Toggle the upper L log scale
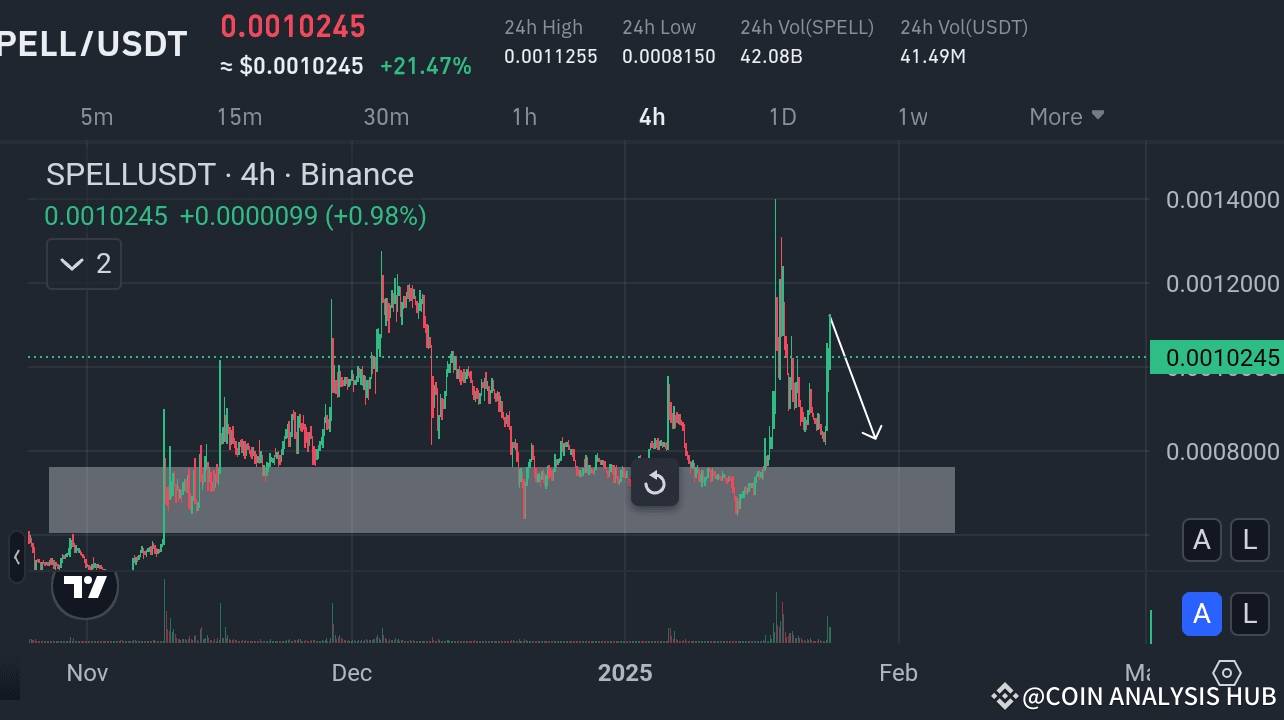The width and height of the screenshot is (1284, 720). point(1250,540)
